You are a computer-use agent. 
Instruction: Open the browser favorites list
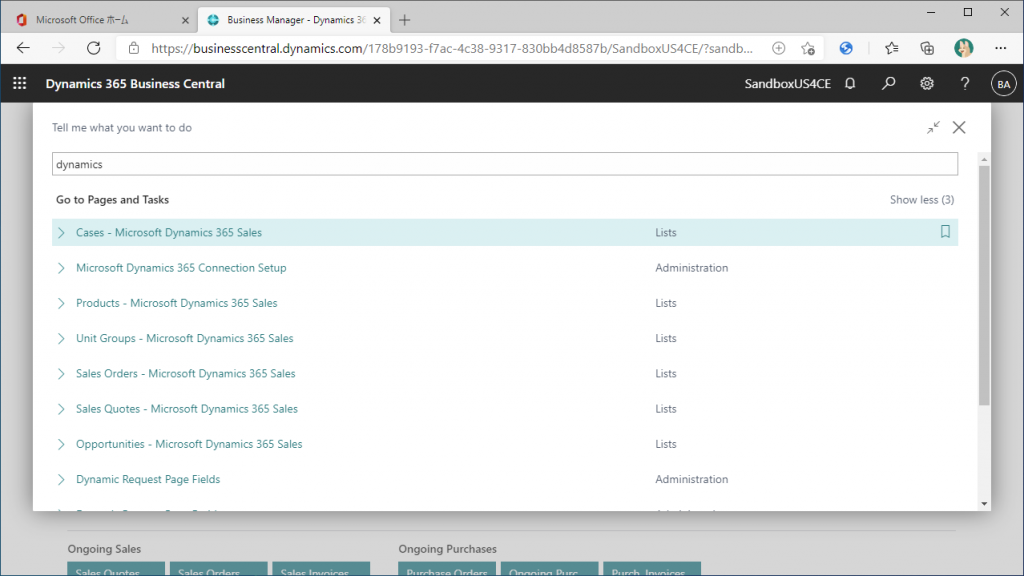click(891, 48)
